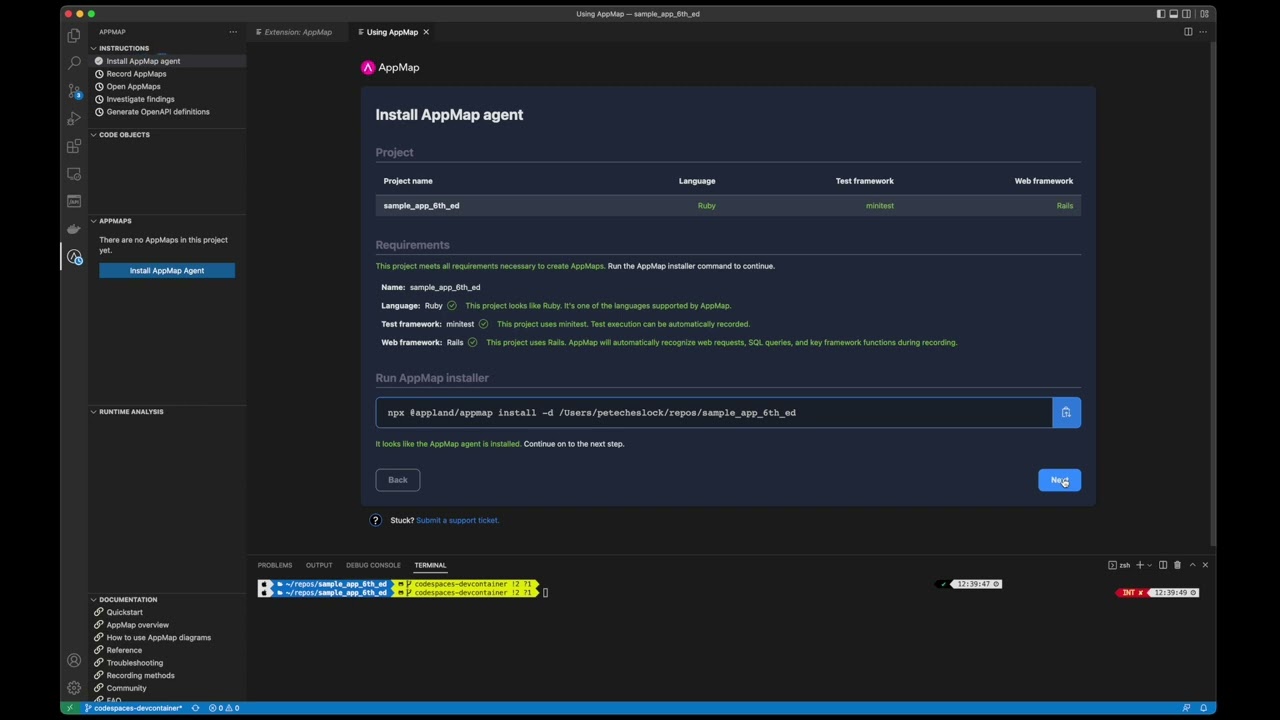Screen dimensions: 1280x720
Task: Open the Problems panel tab
Action: point(275,565)
